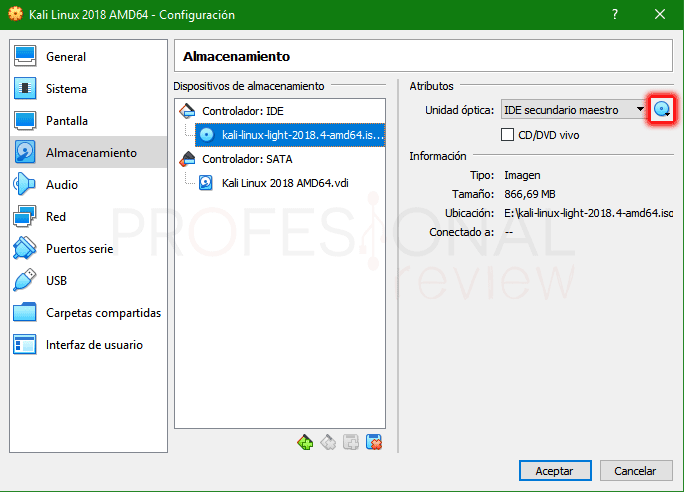Click the Información section label

[x=438, y=156]
